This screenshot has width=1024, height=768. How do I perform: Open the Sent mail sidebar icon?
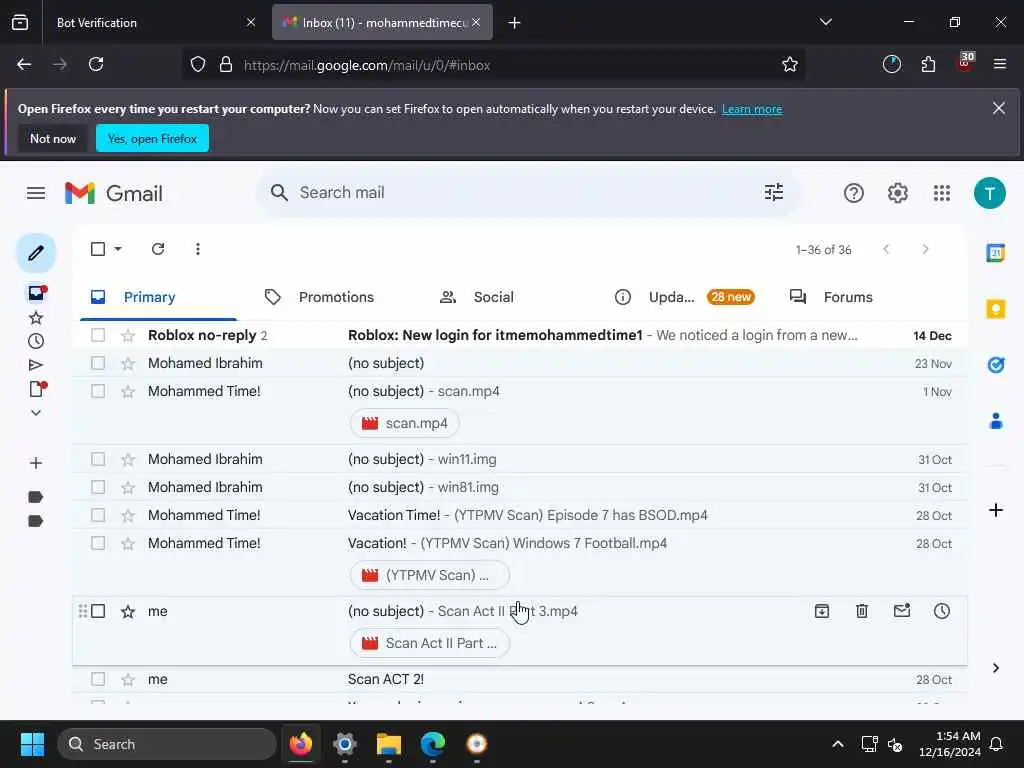click(36, 365)
